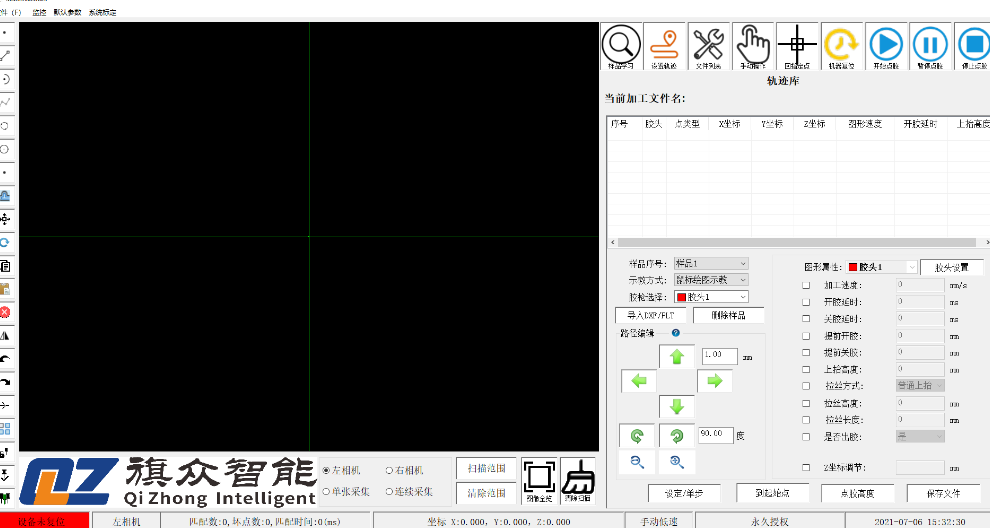Open the 默认参数 menu in menu bar
This screenshot has height=528, width=990.
(68, 12)
